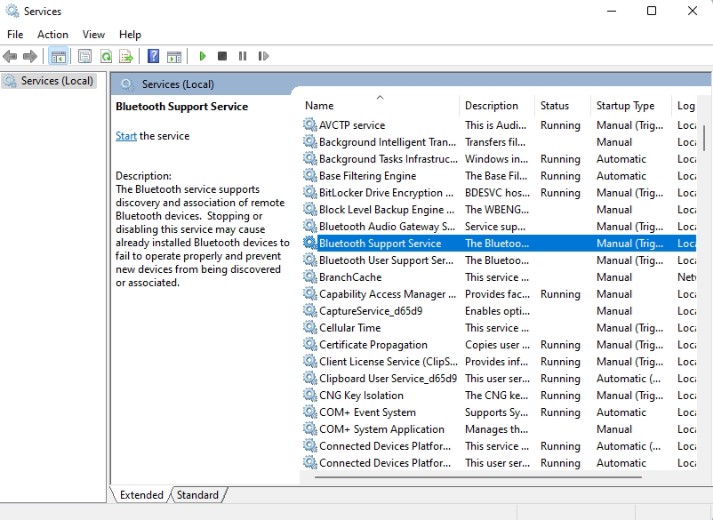Toggle Show/Hide Console Tree toolbar icon
Image resolution: width=713 pixels, height=520 pixels.
click(x=58, y=57)
